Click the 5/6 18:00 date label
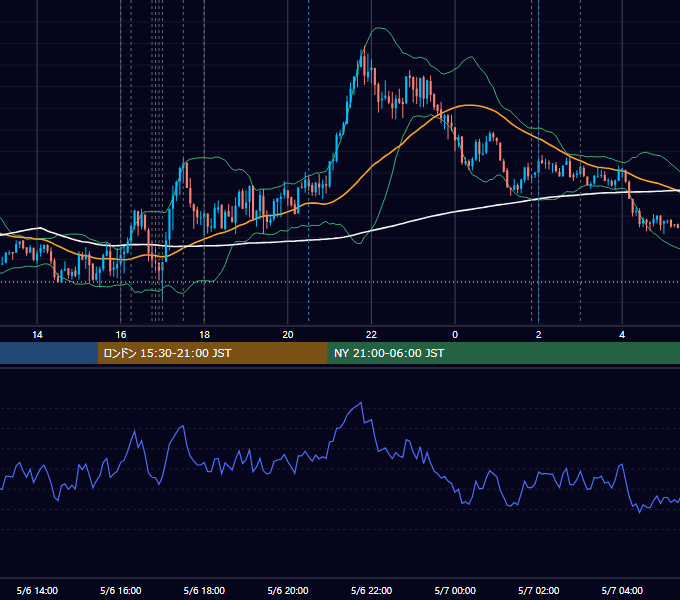 (204, 590)
